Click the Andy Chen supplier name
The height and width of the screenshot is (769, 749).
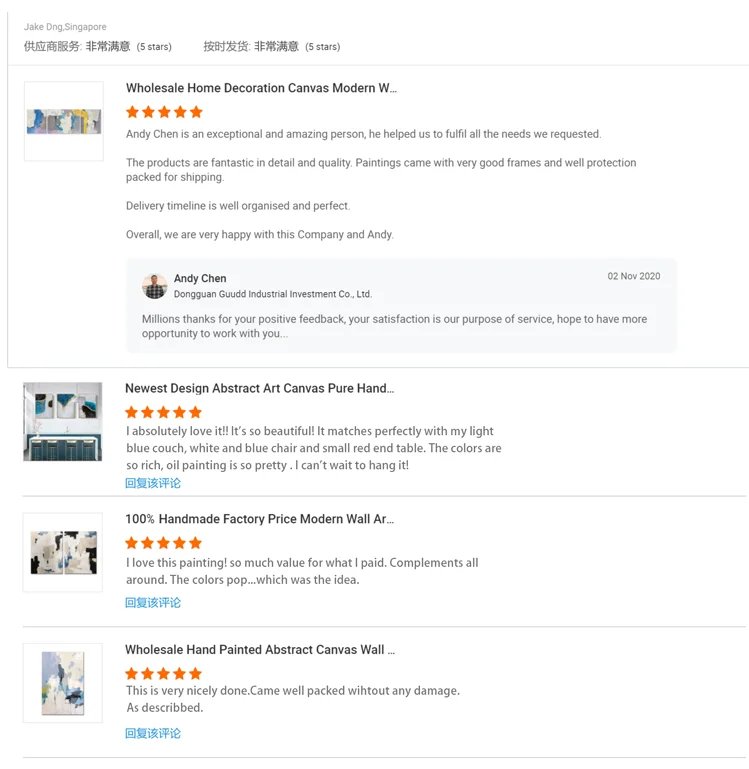tap(200, 279)
